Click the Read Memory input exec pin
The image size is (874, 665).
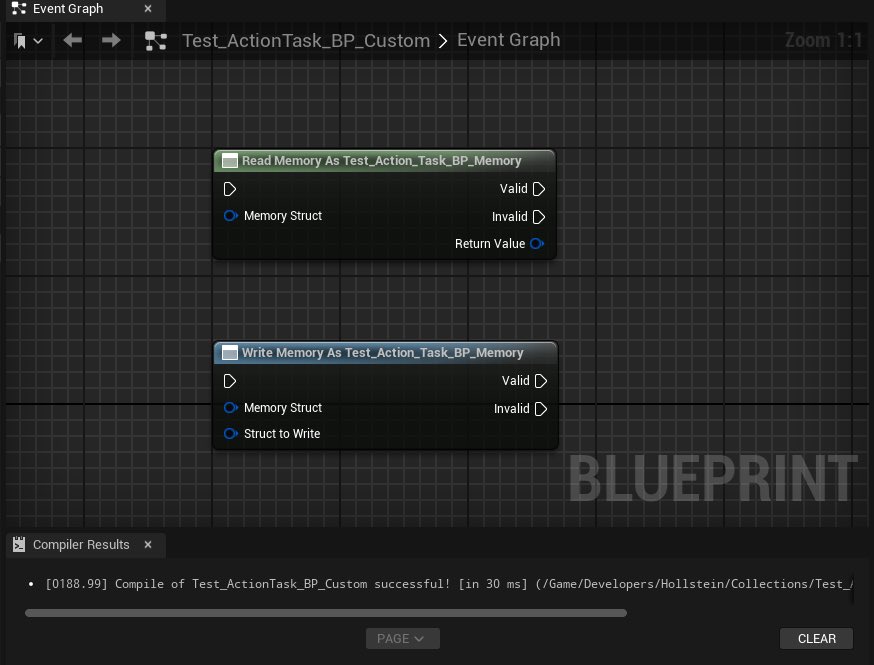(230, 189)
